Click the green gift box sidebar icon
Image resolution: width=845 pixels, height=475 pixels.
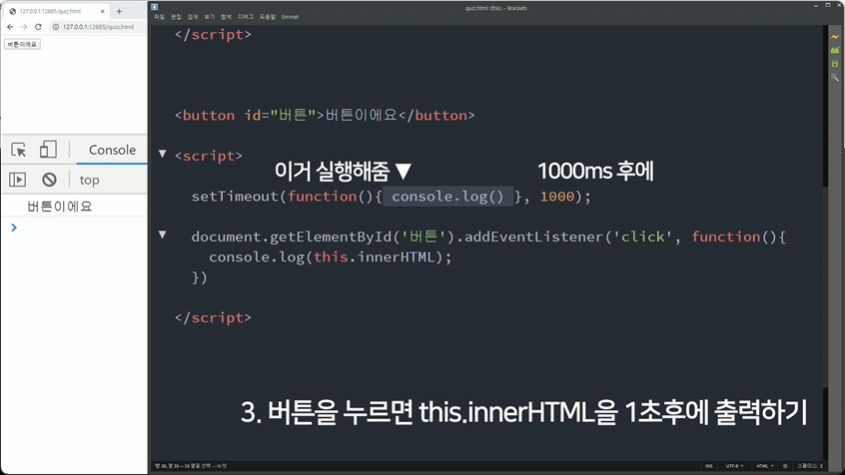(x=835, y=64)
